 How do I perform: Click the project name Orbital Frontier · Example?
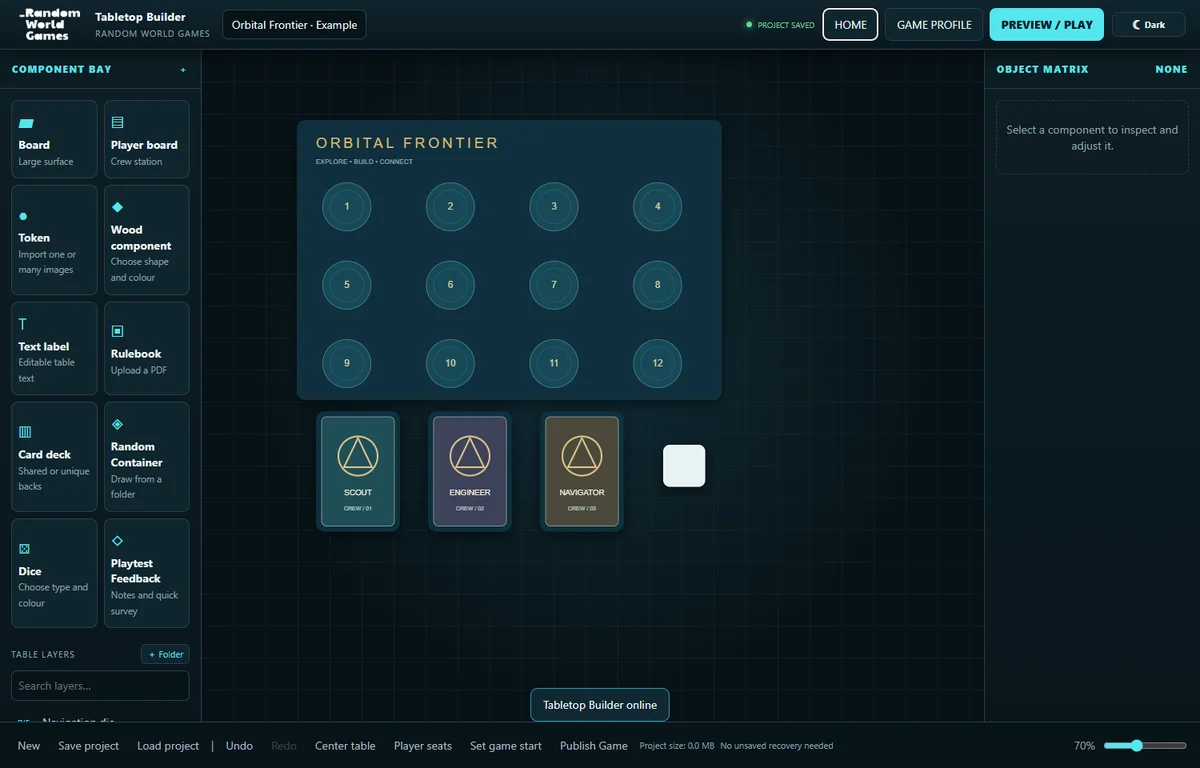click(x=294, y=25)
